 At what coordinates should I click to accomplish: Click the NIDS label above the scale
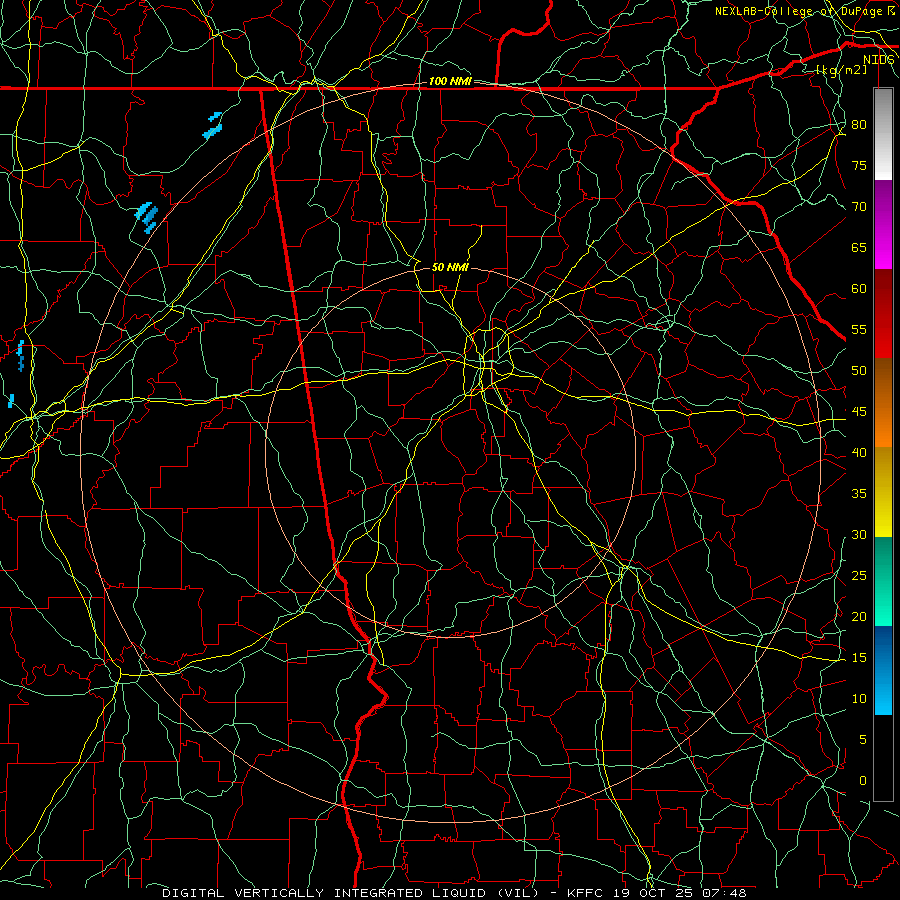[878, 60]
